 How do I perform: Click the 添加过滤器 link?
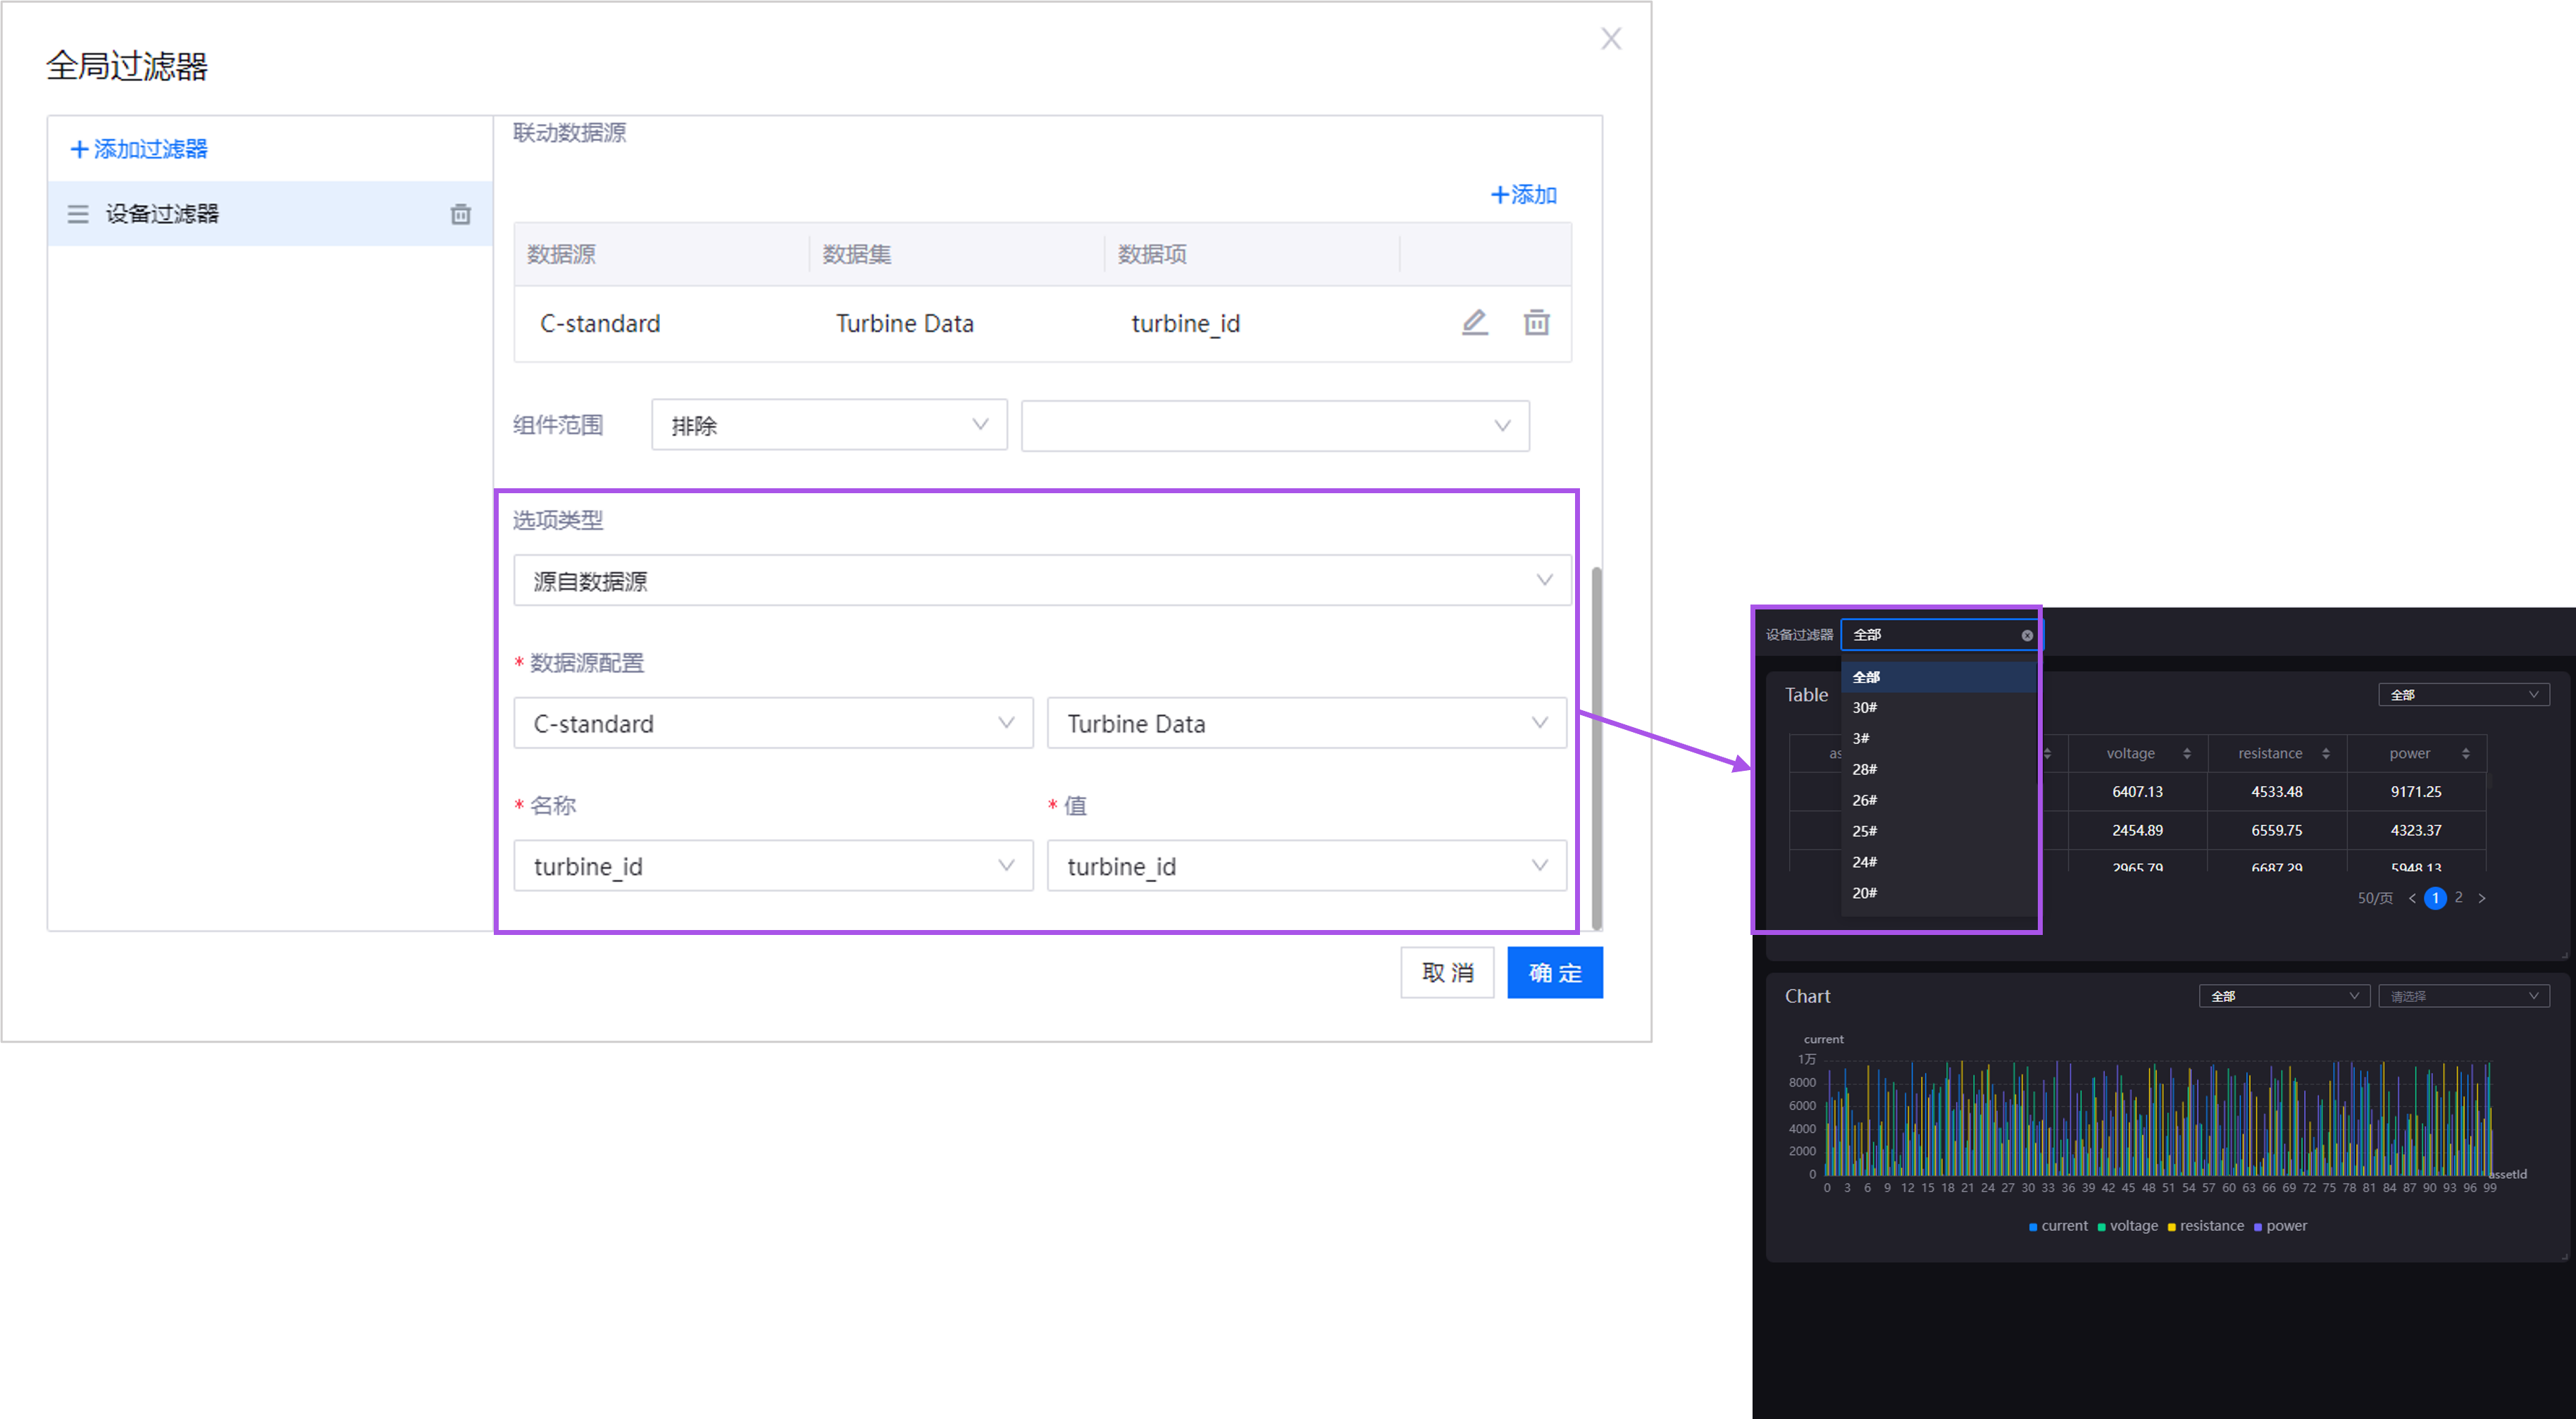139,149
